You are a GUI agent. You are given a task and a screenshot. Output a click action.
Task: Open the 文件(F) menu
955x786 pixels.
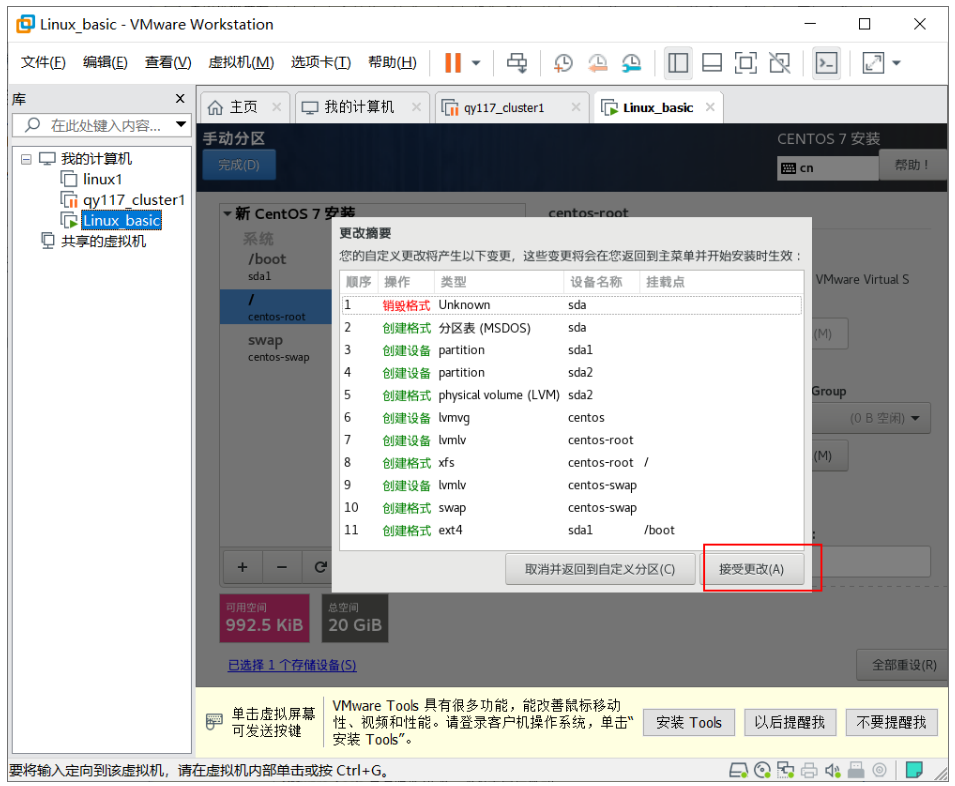[x=43, y=62]
